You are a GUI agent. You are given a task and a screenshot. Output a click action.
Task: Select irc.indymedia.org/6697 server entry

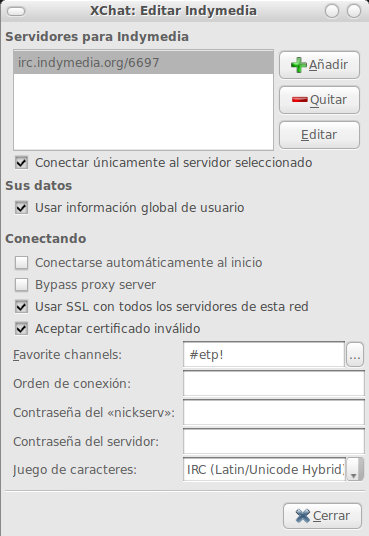[x=144, y=63]
